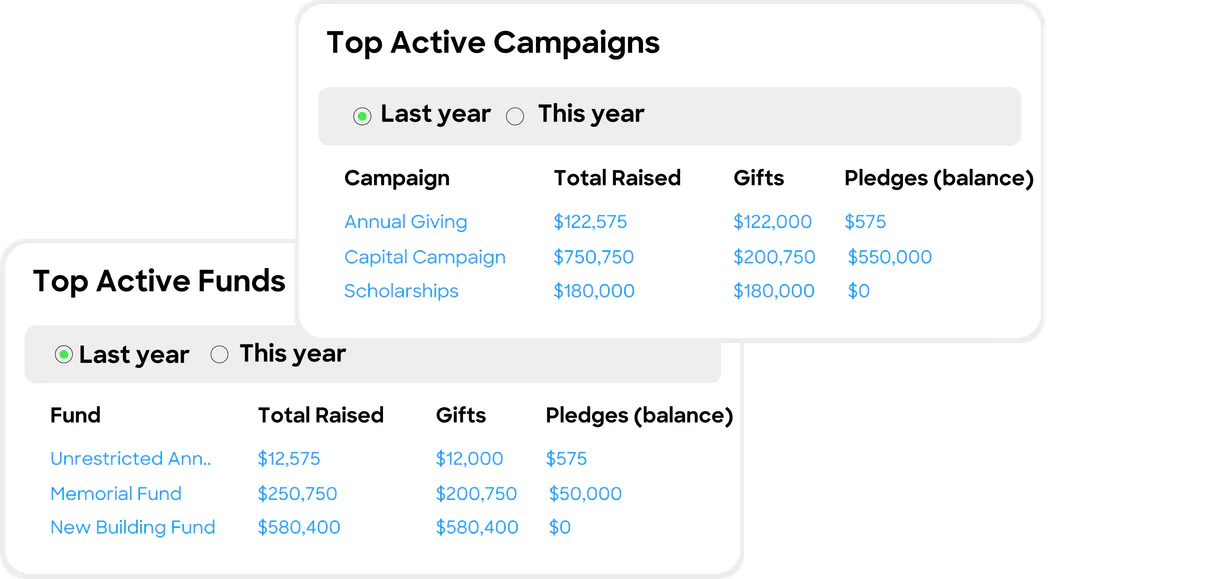Click the Fund column header
Viewport: 1216px width, 579px height.
coord(75,415)
